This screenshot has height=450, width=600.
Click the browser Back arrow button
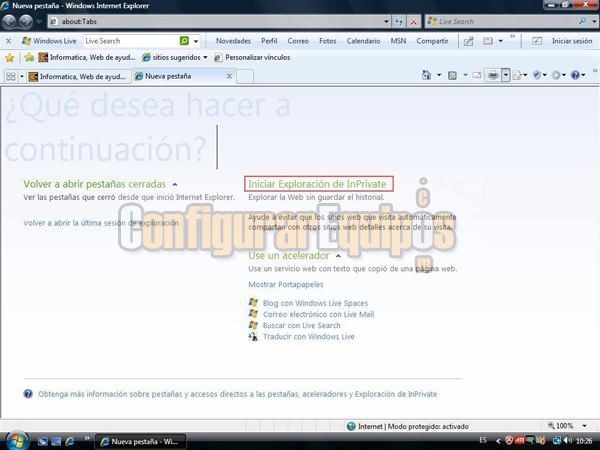[9, 21]
